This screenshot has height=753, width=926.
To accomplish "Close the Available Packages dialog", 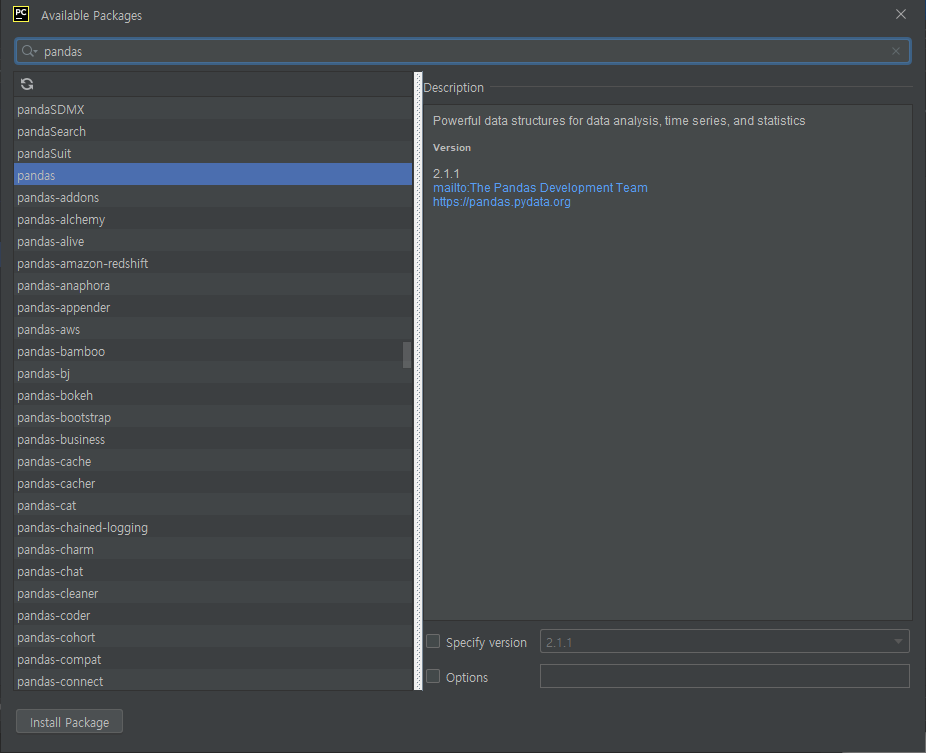I will coord(901,14).
